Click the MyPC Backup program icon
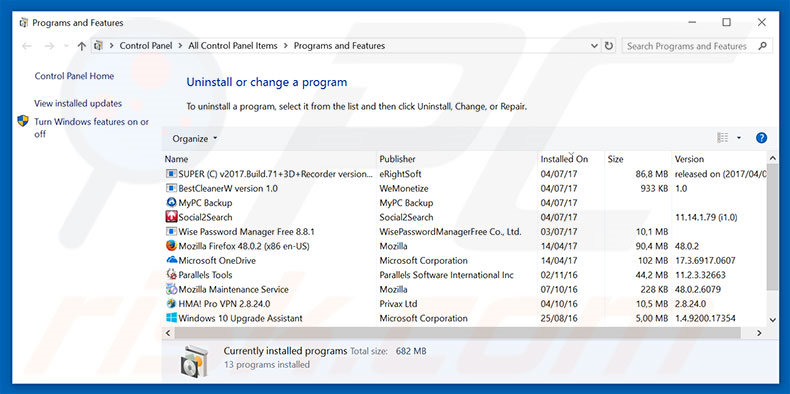790x394 pixels. 171,203
